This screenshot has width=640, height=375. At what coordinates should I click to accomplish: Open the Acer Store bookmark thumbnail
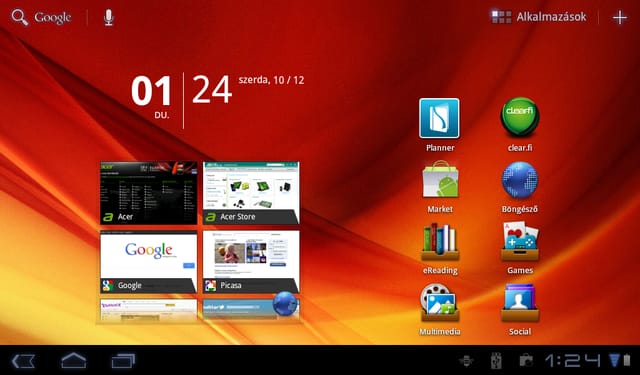(251, 193)
